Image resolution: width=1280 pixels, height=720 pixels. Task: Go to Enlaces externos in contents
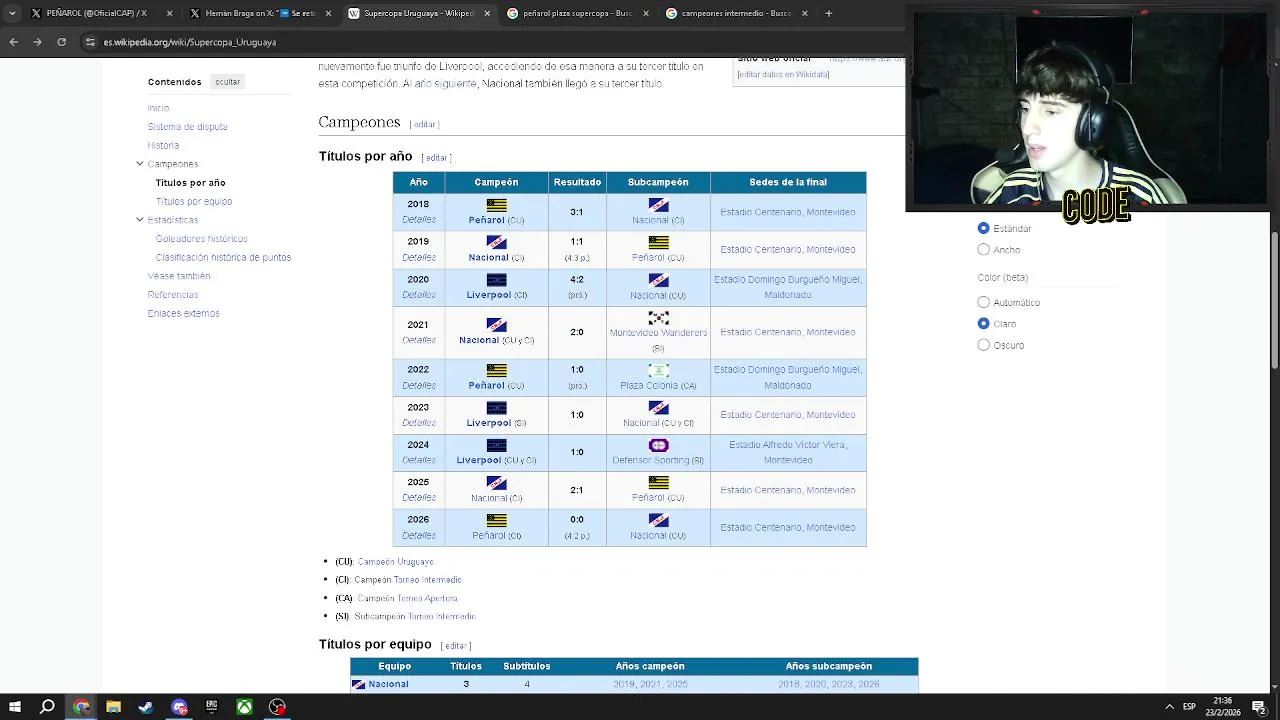[x=183, y=313]
